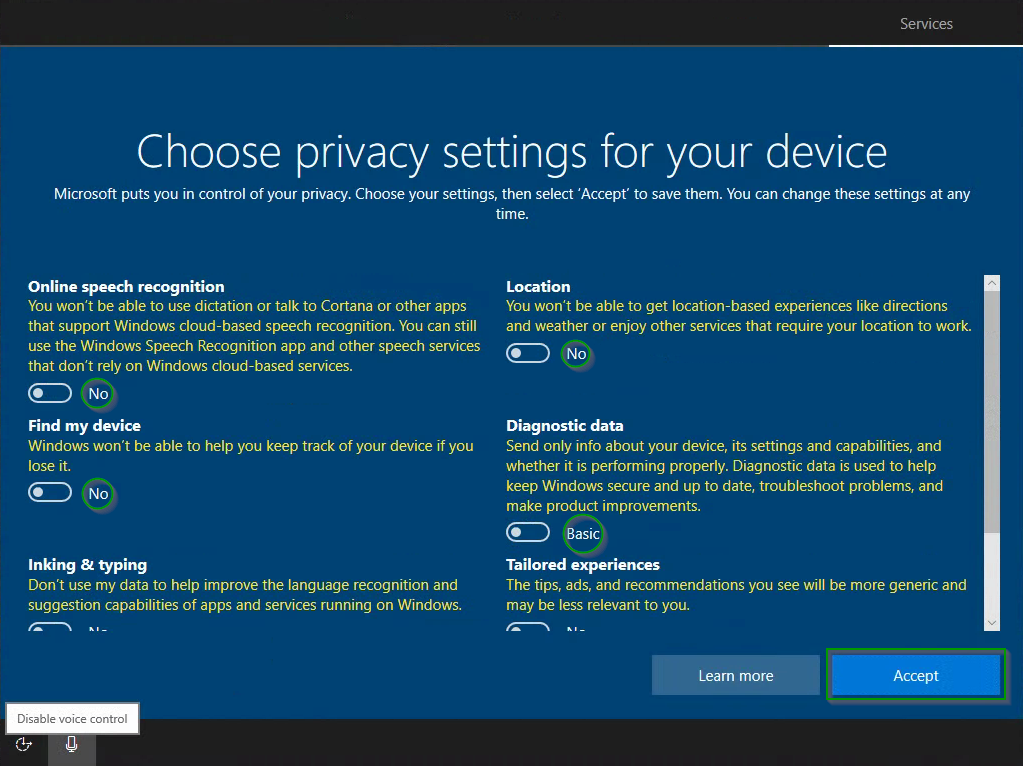Click the scrollbar up arrow

click(992, 284)
